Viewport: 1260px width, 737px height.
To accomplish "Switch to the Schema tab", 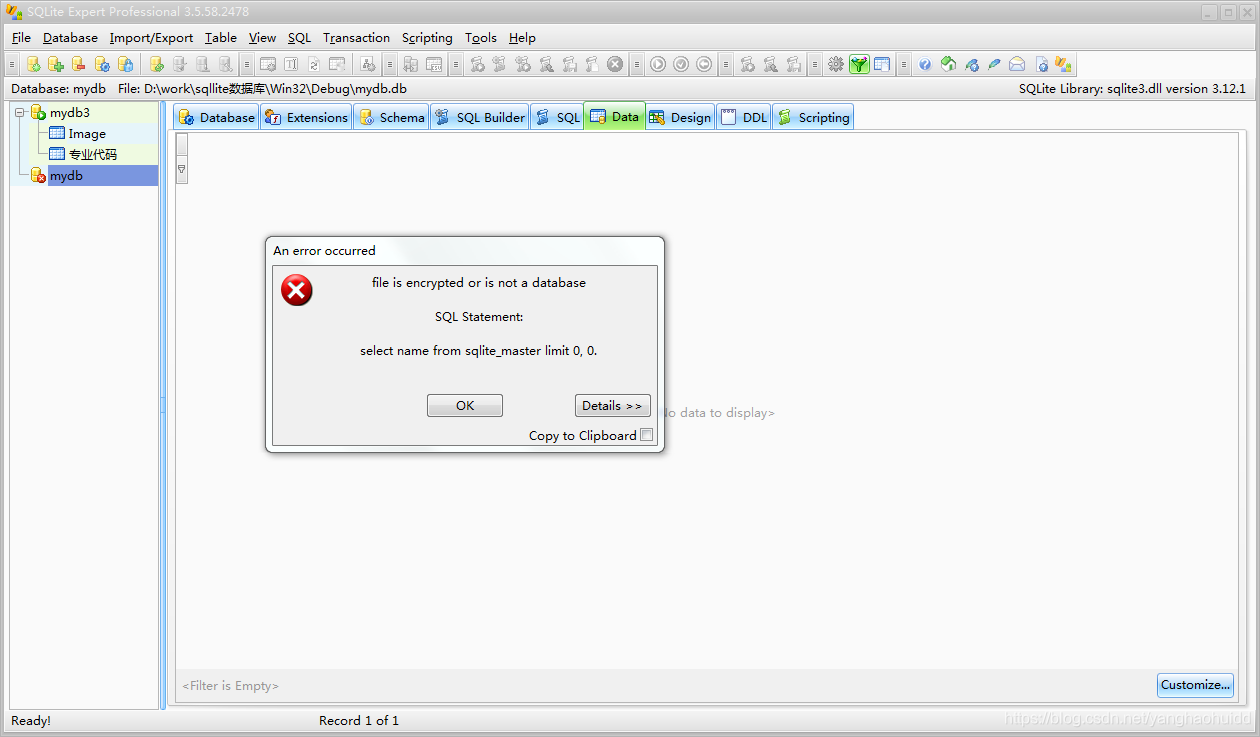I will pos(391,117).
